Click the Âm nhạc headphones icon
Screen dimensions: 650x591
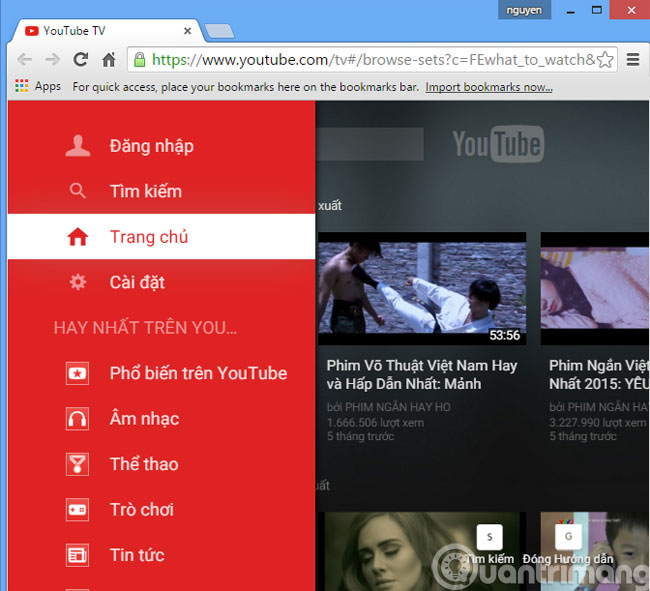77,418
